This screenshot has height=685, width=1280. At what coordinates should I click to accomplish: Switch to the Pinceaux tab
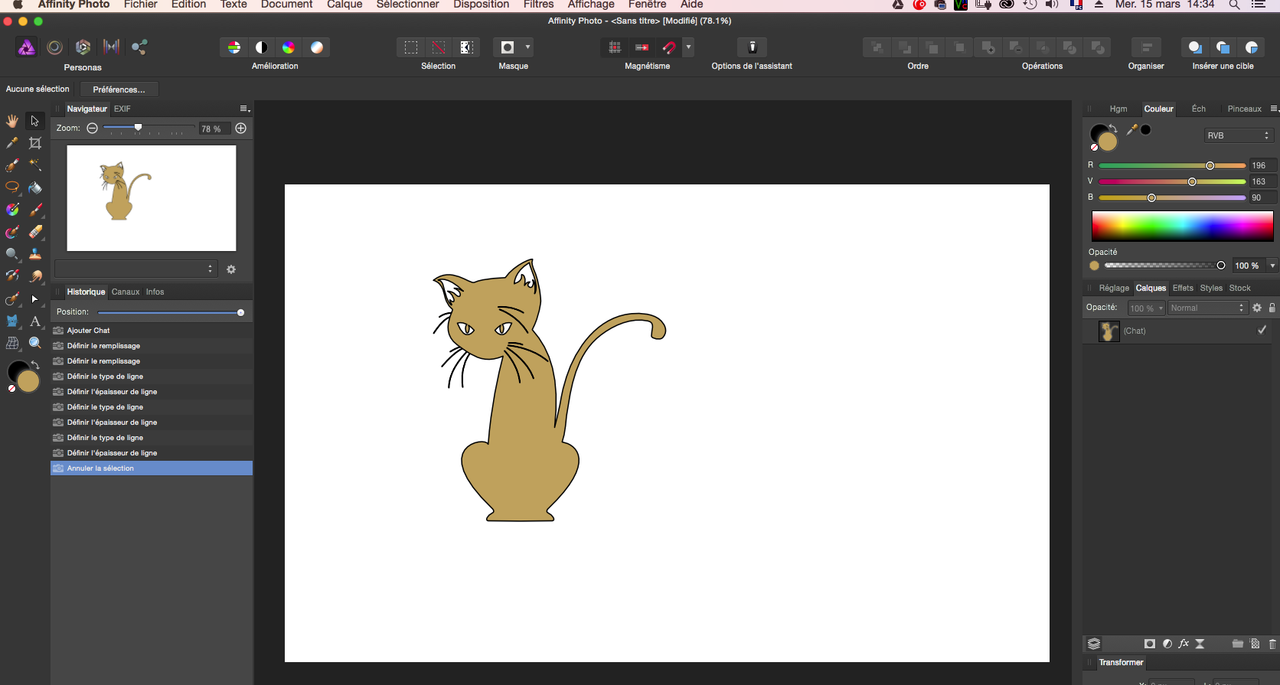pyautogui.click(x=1244, y=108)
